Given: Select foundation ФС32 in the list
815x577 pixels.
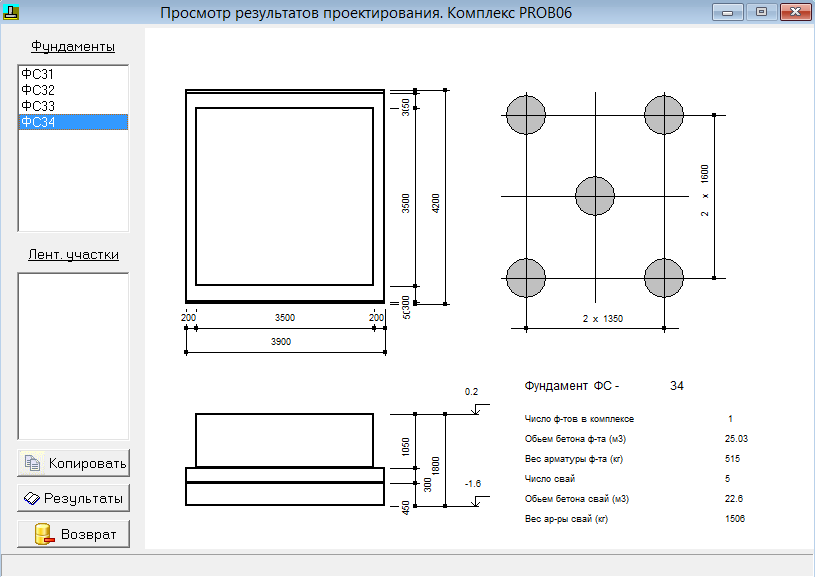Looking at the screenshot, I should (x=73, y=90).
